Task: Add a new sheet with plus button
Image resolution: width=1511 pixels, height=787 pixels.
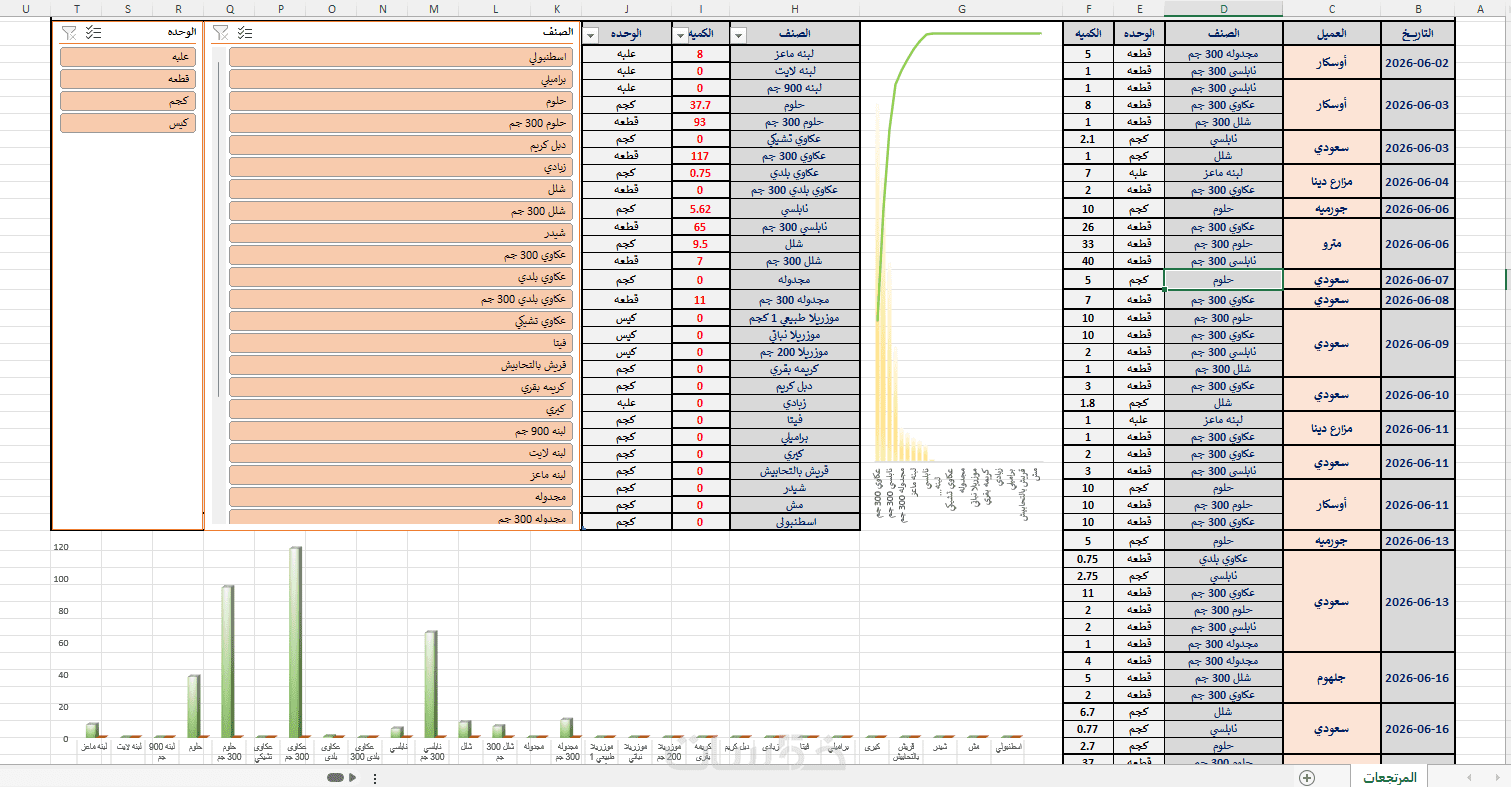Action: click(x=1306, y=777)
